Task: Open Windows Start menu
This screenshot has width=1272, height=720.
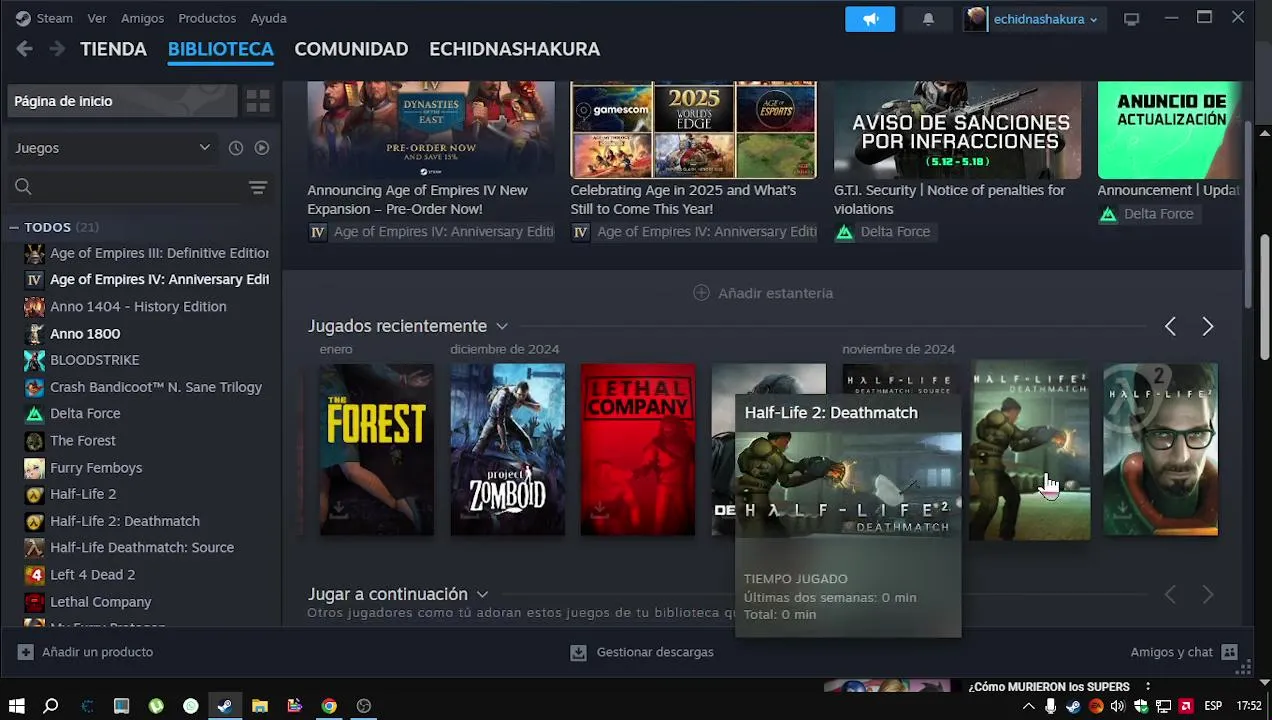Action: [x=16, y=706]
